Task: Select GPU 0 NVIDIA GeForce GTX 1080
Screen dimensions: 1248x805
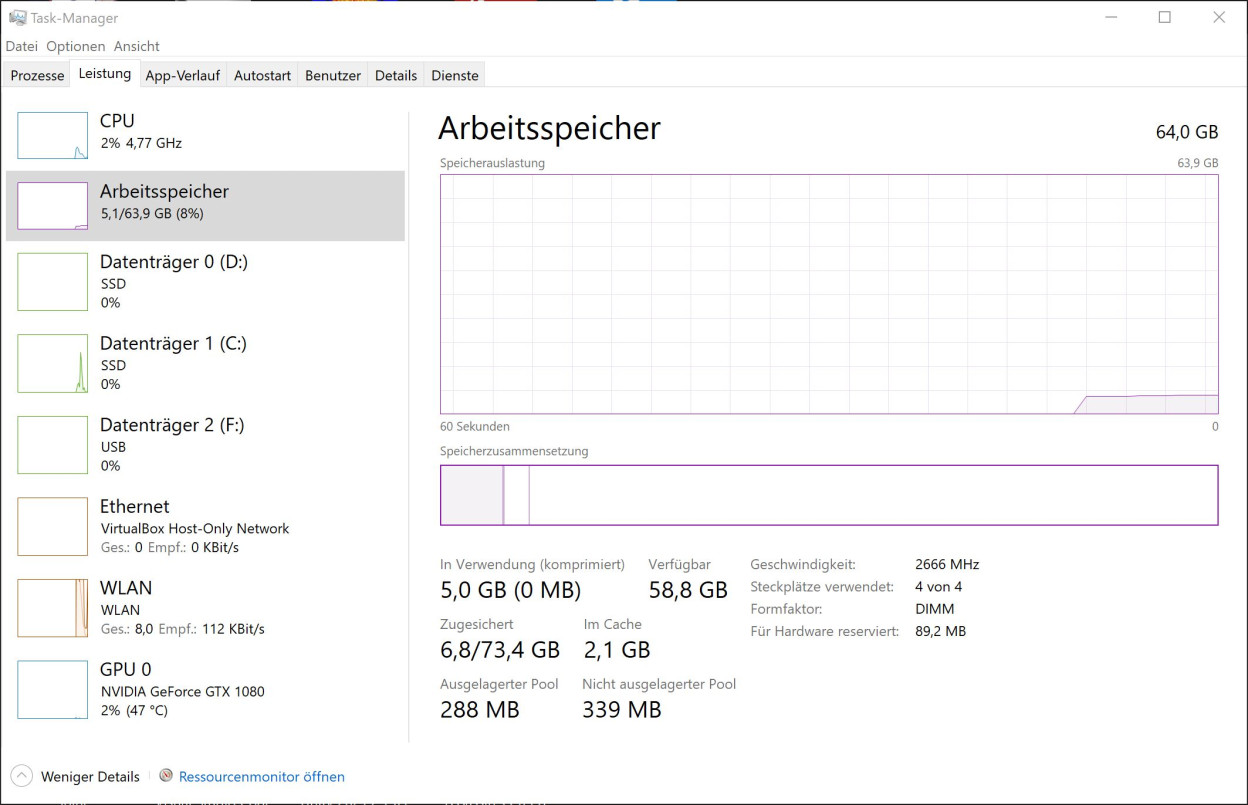Action: (205, 690)
